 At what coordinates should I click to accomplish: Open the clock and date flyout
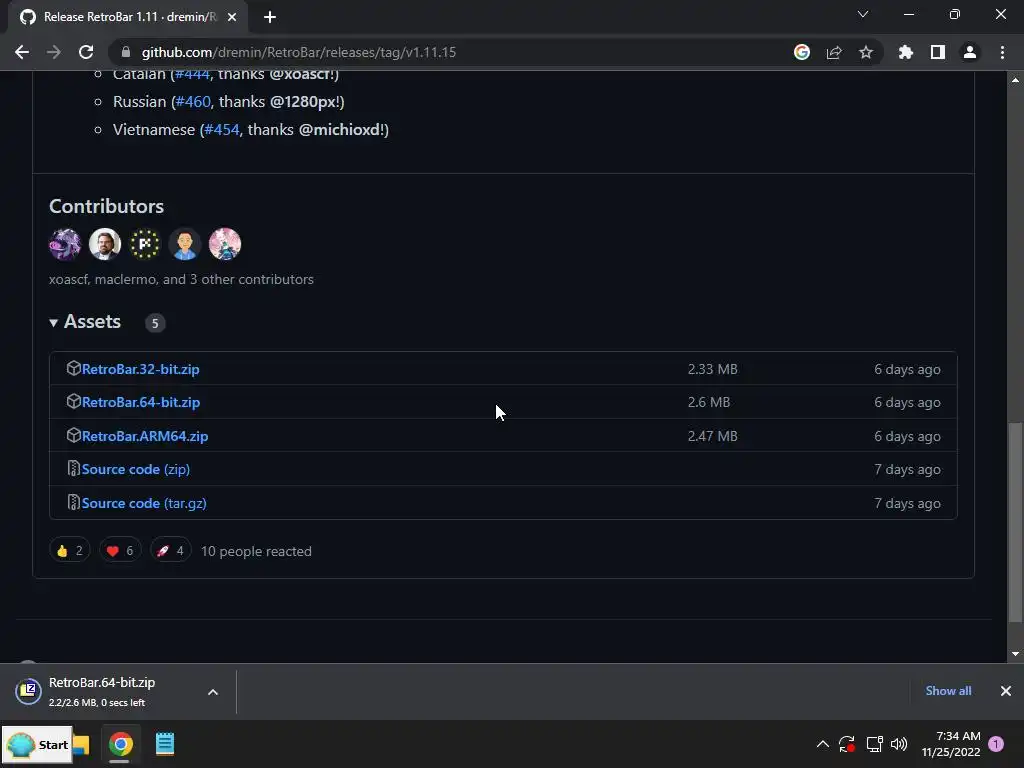click(951, 744)
